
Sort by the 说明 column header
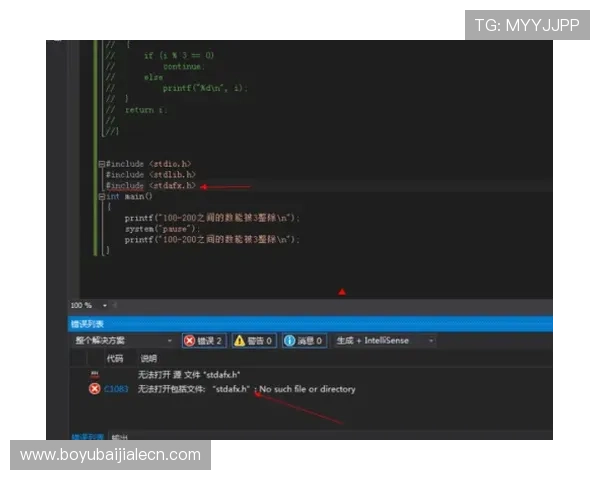click(x=148, y=358)
